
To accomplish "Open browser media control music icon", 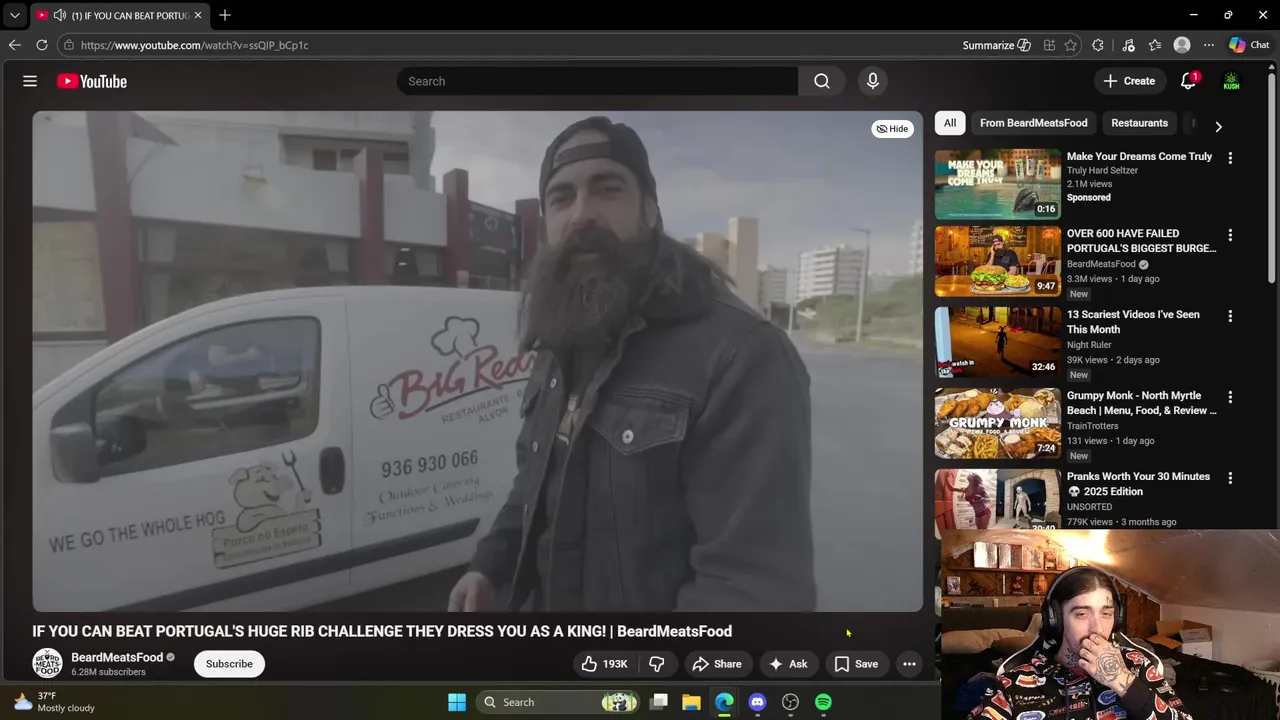I will 1128,45.
